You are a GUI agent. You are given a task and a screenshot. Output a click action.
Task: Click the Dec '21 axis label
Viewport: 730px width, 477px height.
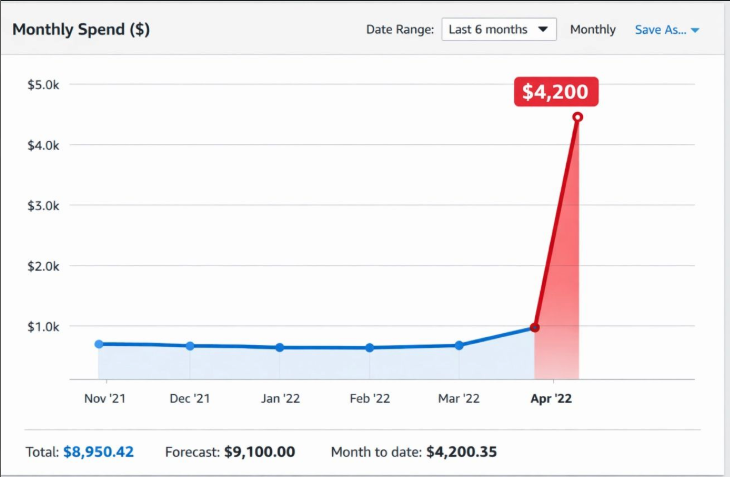click(x=189, y=399)
